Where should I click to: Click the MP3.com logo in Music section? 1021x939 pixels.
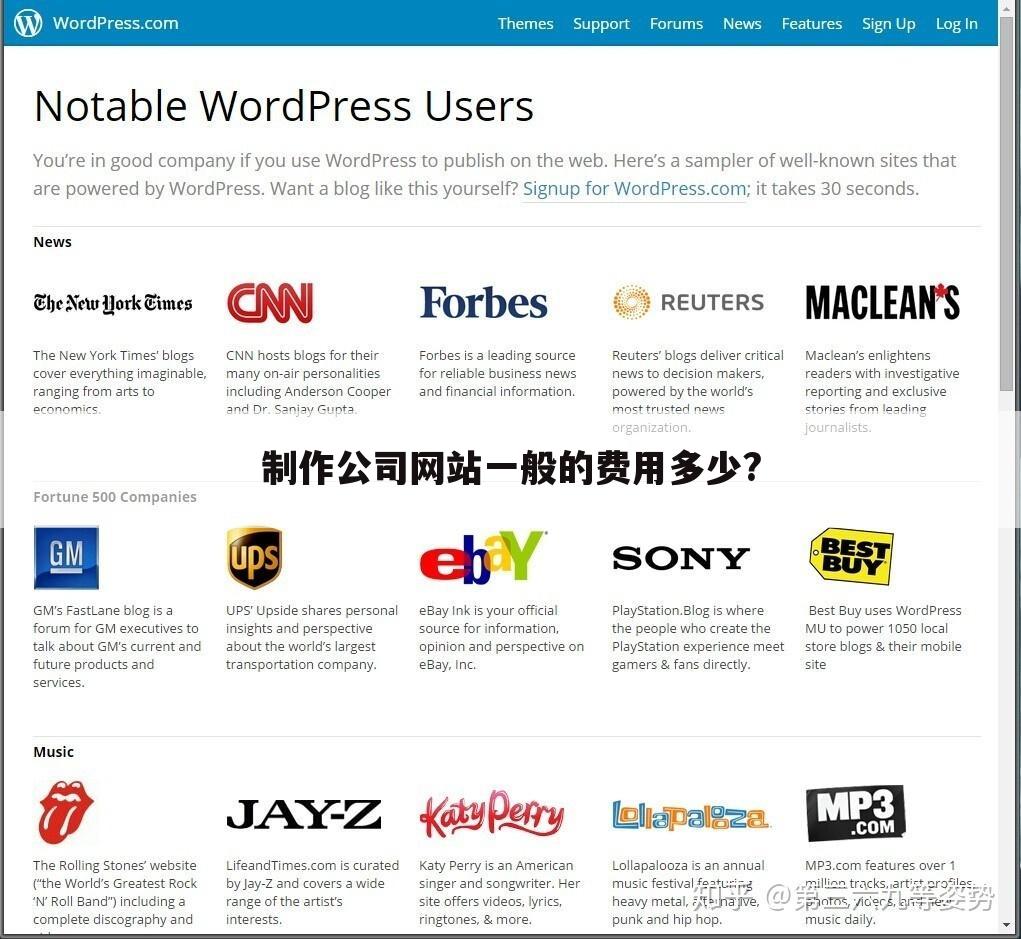coord(855,813)
